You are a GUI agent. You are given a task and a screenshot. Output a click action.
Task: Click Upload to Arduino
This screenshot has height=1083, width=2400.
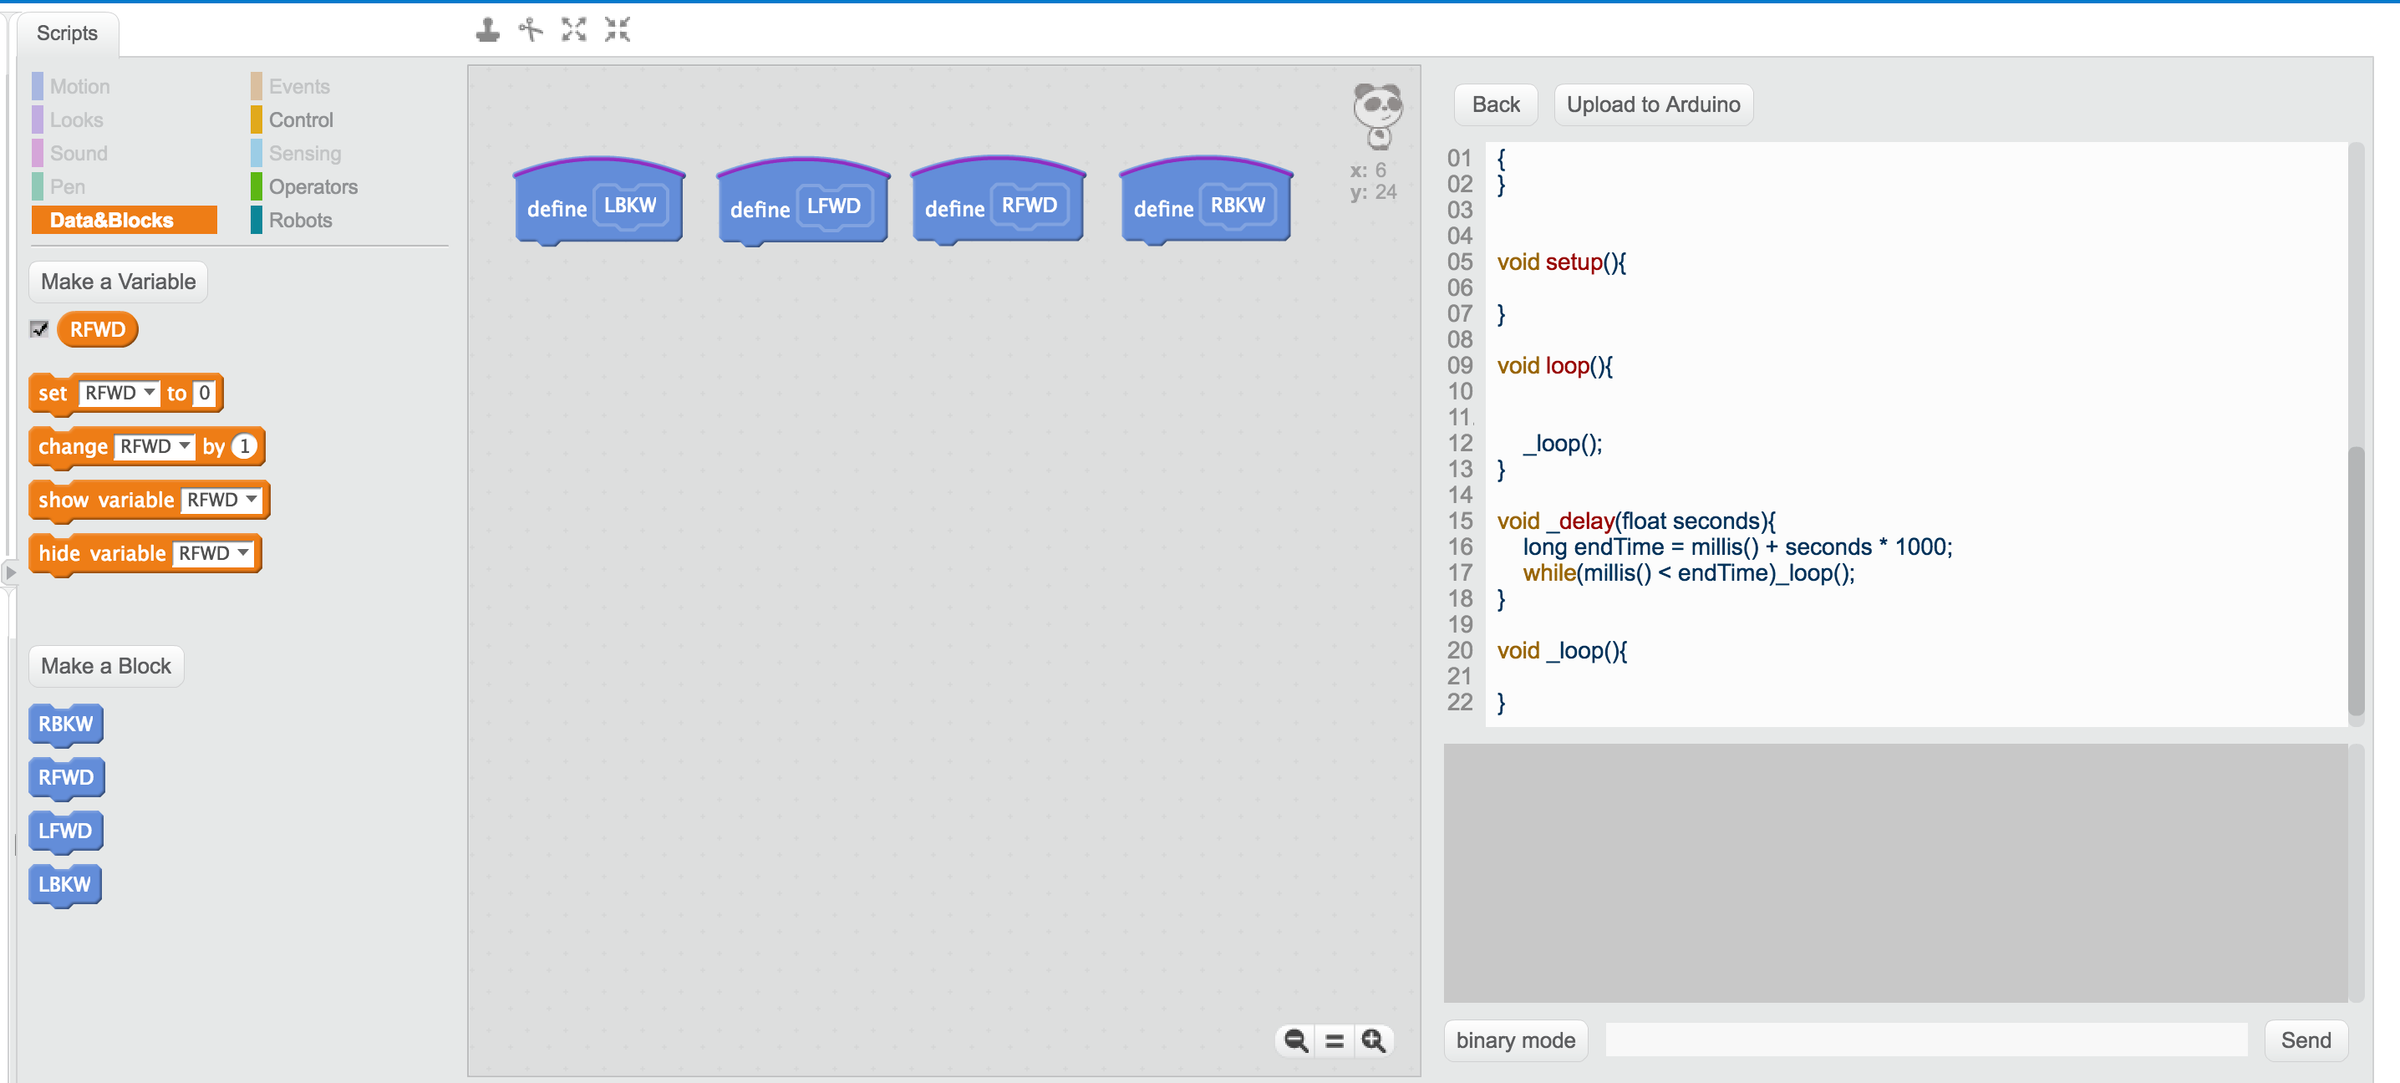click(x=1652, y=104)
